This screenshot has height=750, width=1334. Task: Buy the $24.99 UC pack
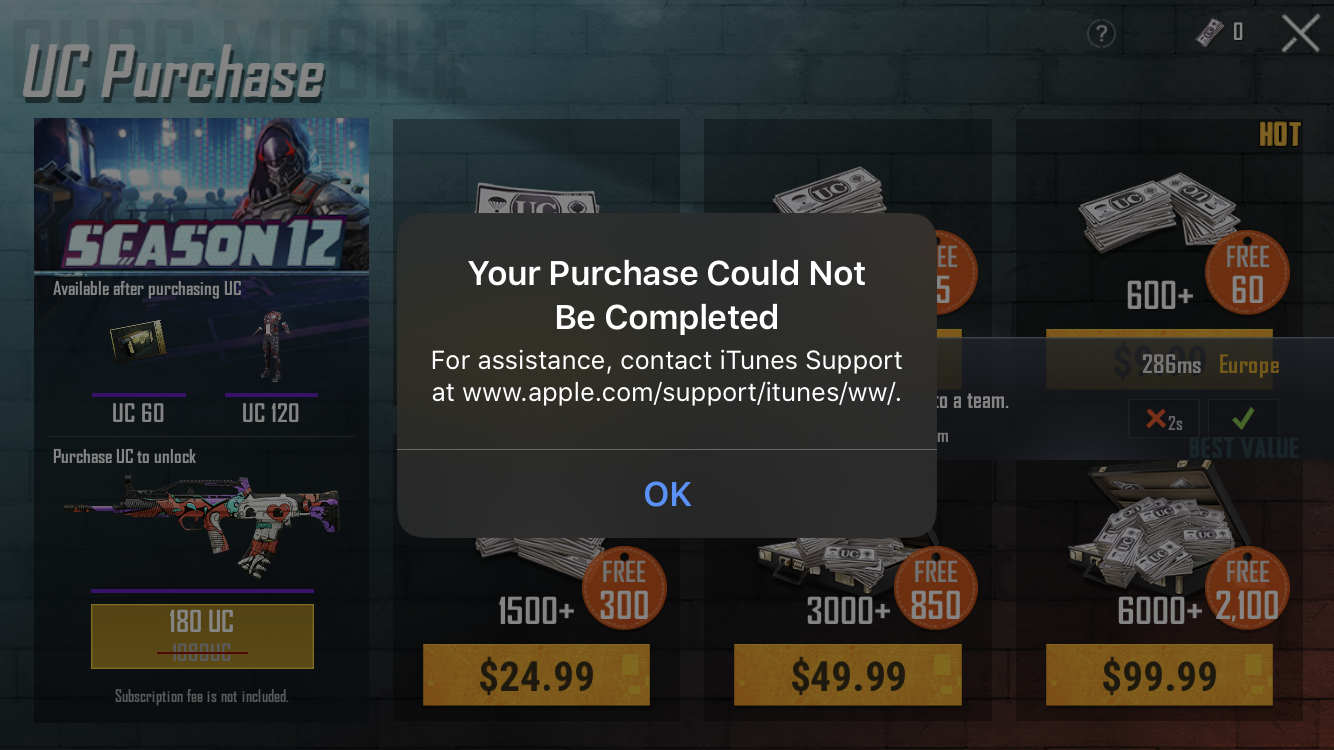pos(536,675)
